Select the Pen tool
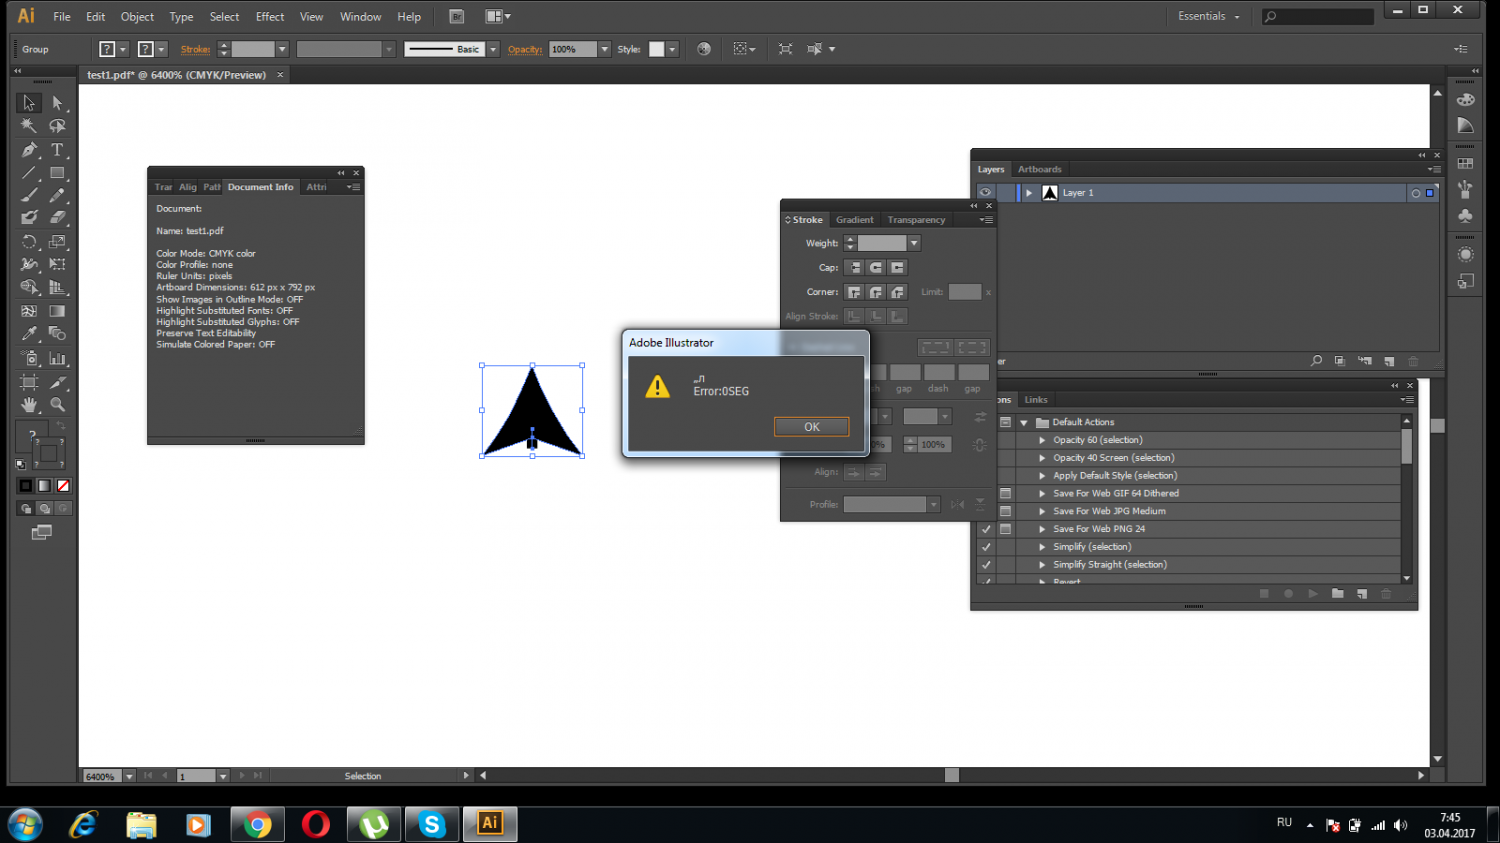1500x843 pixels. pos(29,150)
